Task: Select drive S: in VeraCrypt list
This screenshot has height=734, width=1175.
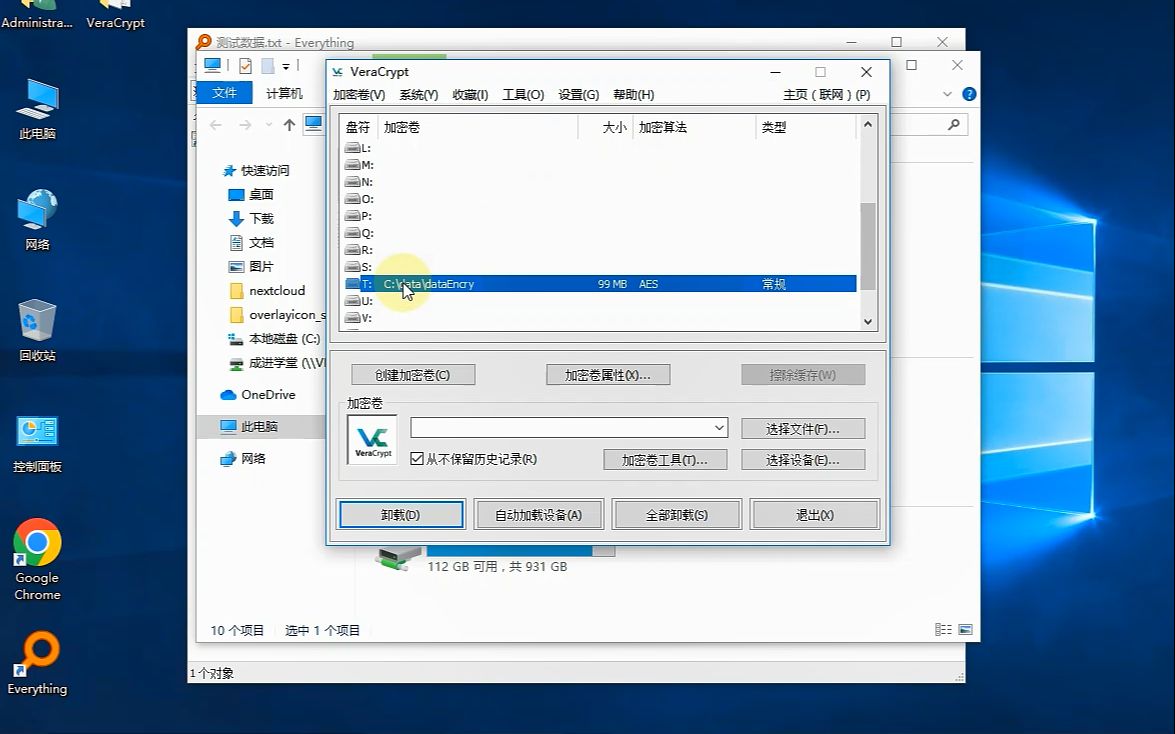Action: pos(358,267)
